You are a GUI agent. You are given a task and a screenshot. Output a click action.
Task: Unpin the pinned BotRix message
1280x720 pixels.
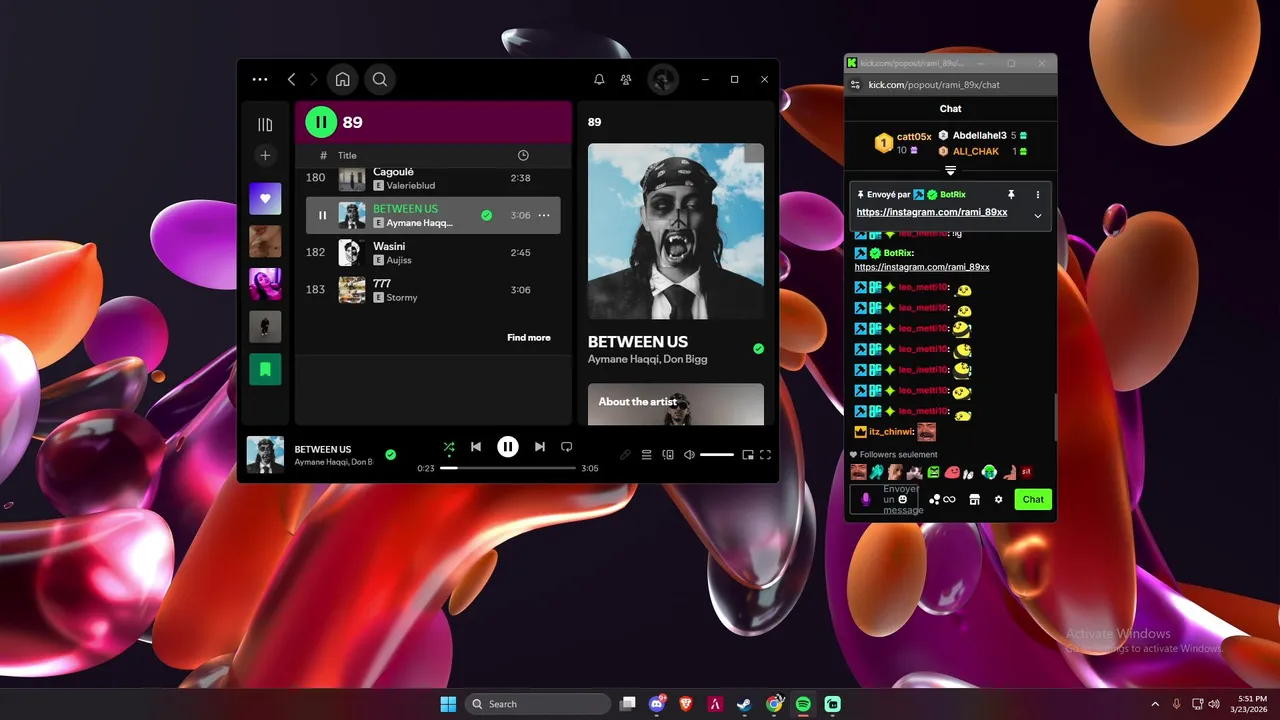point(1011,194)
